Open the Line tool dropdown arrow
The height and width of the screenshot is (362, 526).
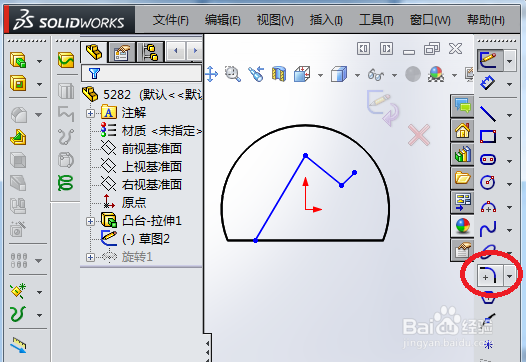(510, 115)
